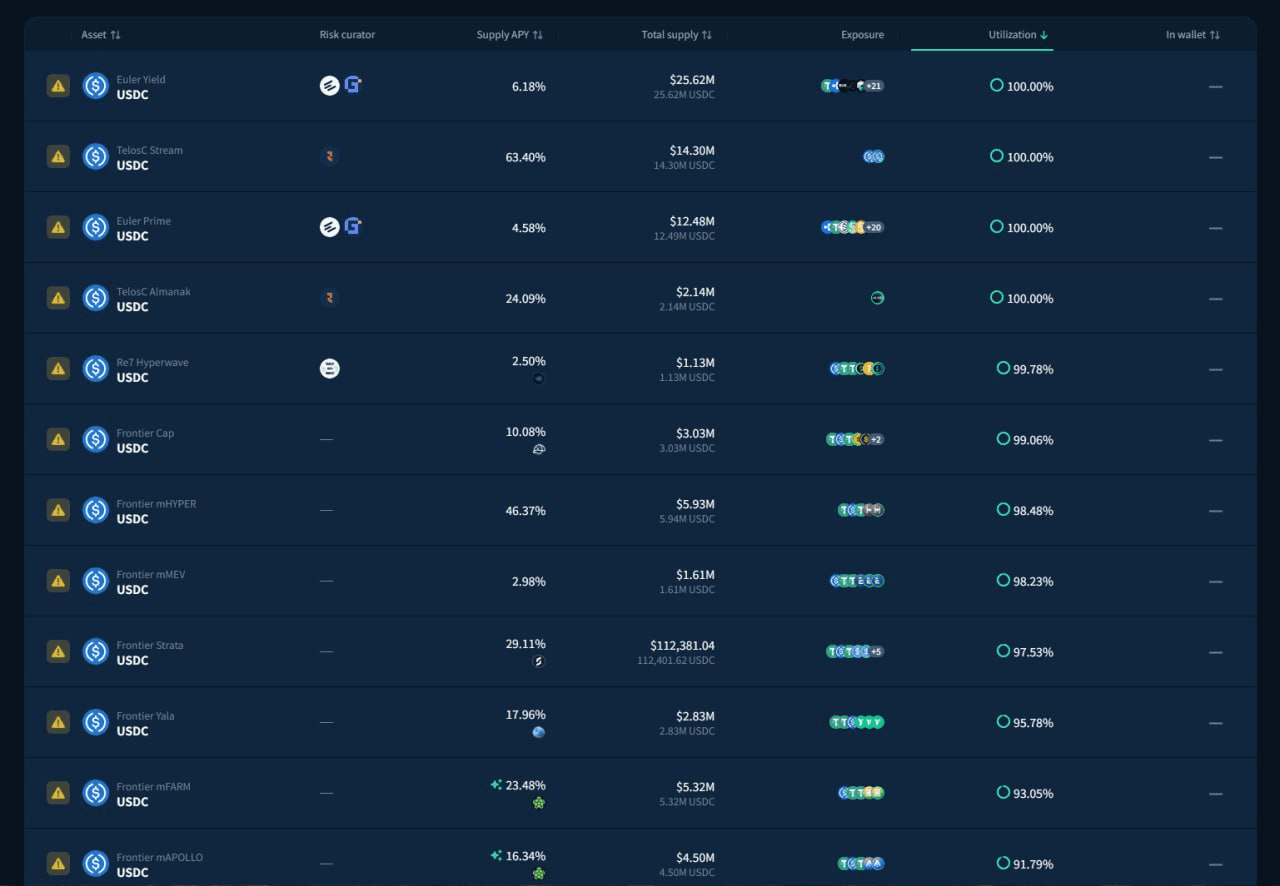The width and height of the screenshot is (1280, 886).
Task: Open the Frontier mHYPER vault row
Action: (156, 511)
